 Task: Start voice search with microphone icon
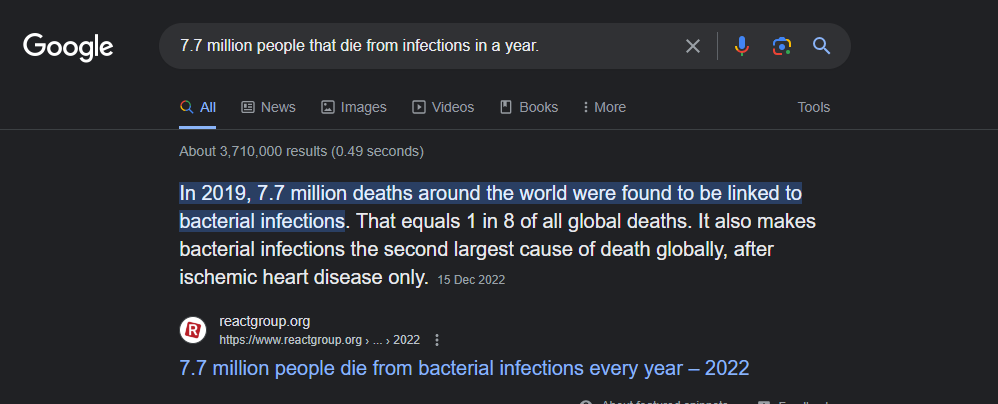741,46
